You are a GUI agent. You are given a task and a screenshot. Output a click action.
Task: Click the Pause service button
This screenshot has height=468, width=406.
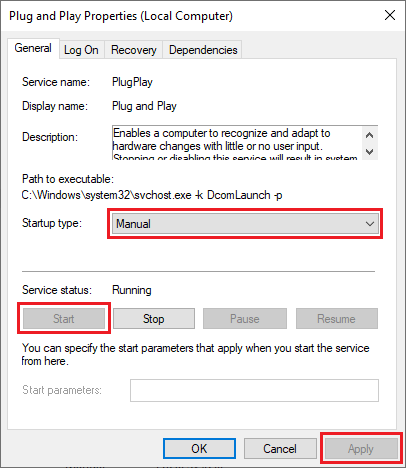coord(245,319)
